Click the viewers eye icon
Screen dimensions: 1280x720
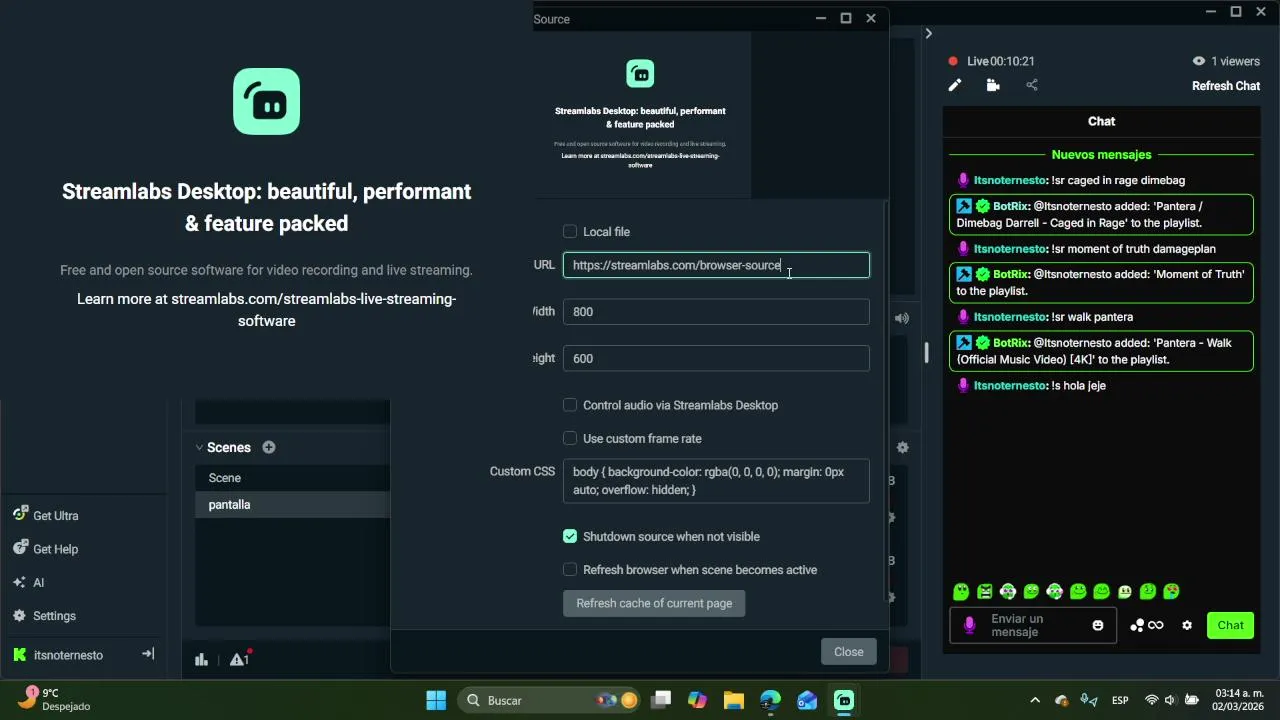[1199, 61]
